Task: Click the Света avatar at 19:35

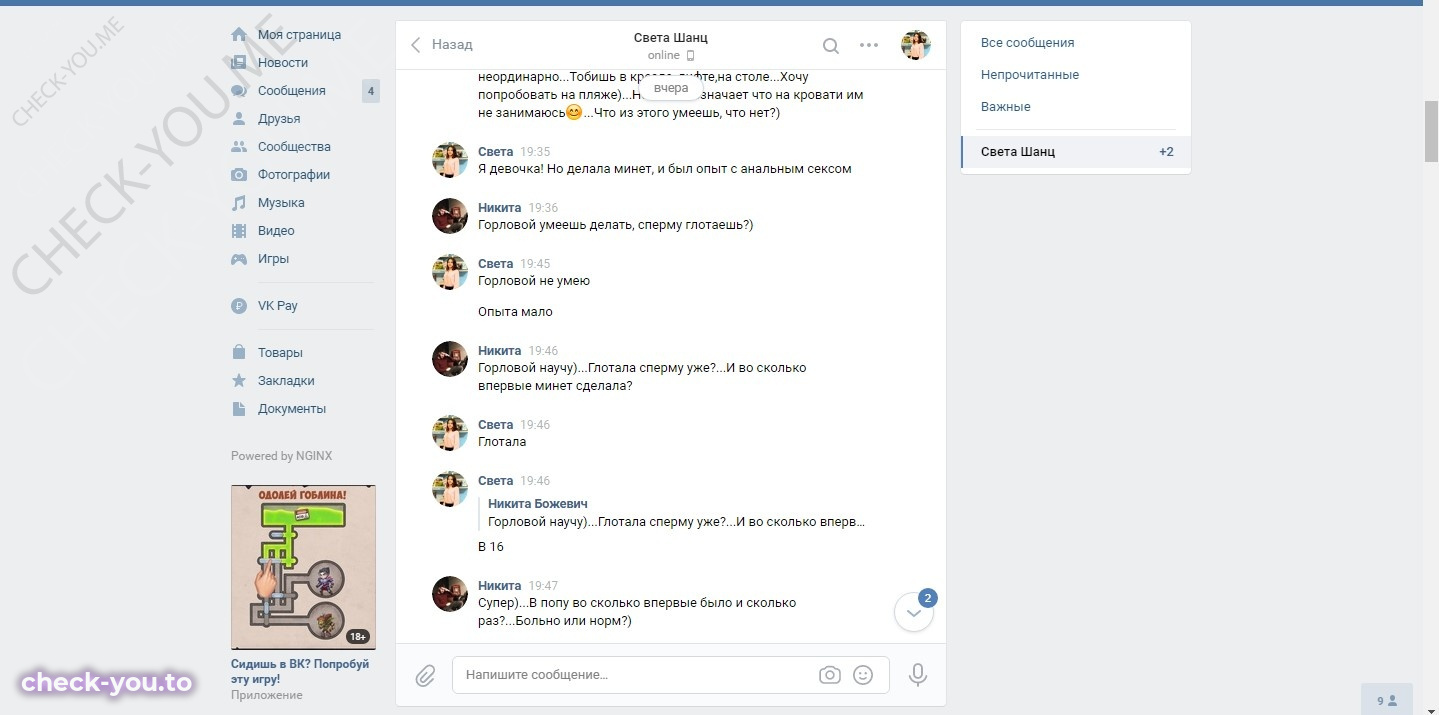Action: click(x=450, y=160)
